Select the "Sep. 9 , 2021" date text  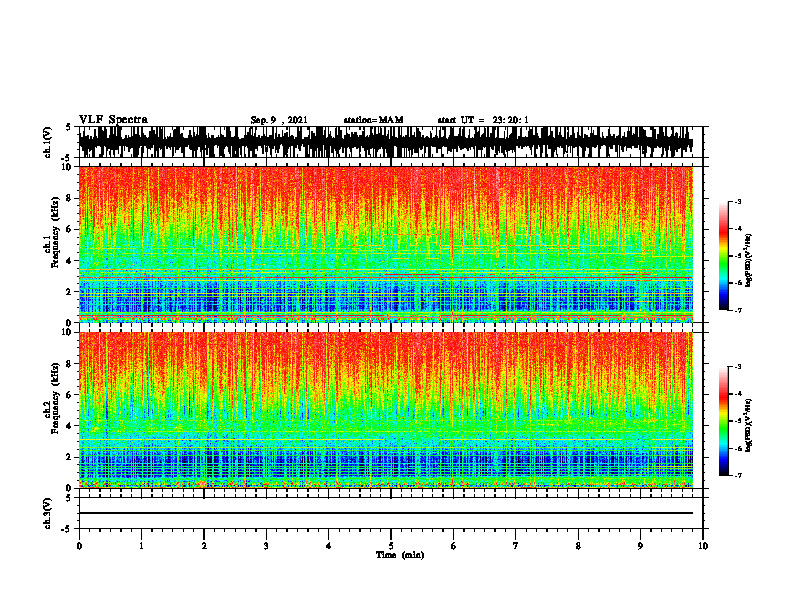point(279,120)
